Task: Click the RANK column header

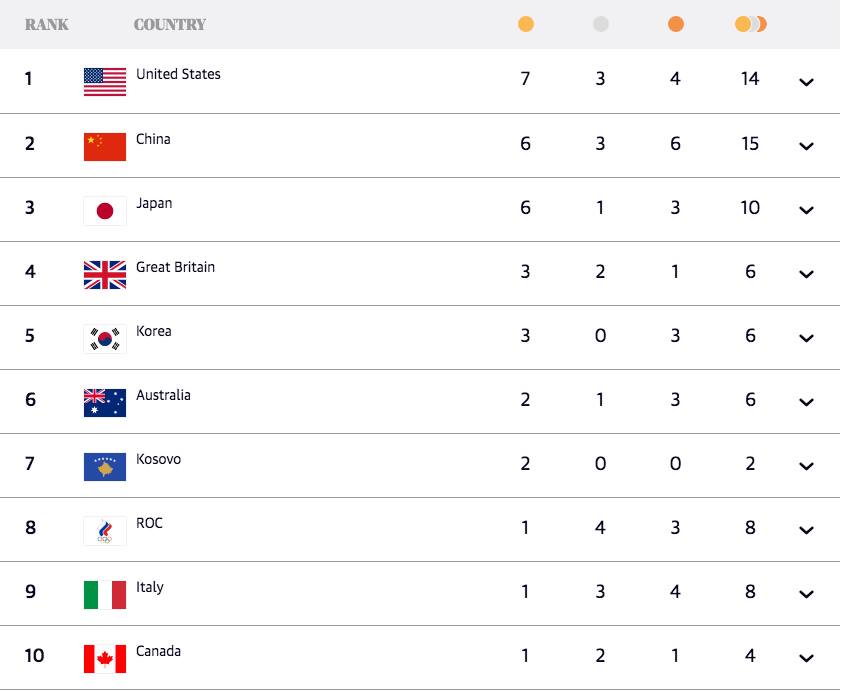Action: pos(47,24)
